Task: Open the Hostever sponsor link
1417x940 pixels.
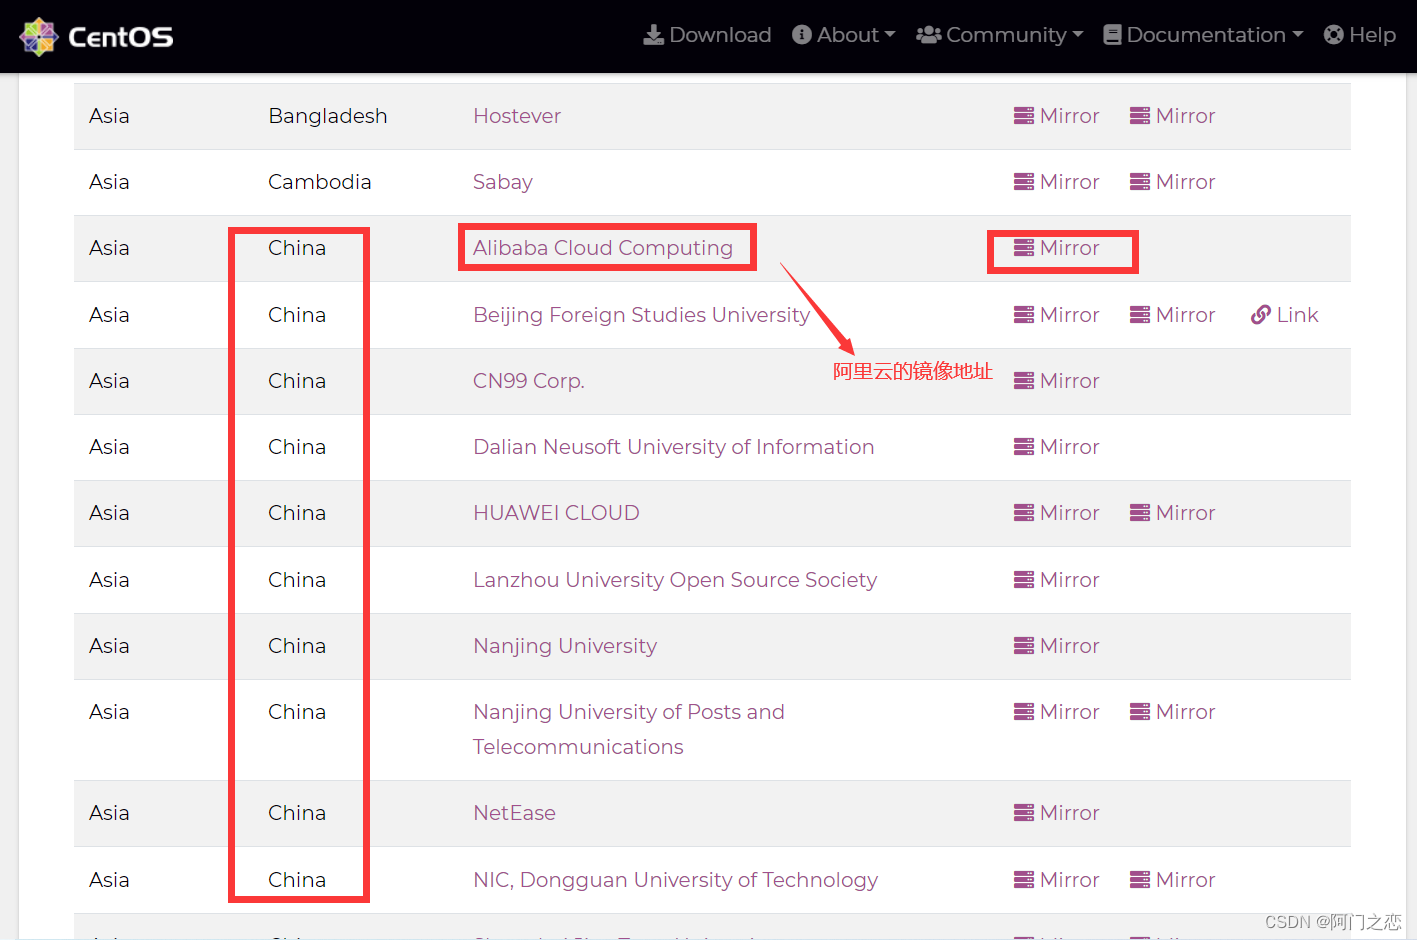Action: click(517, 116)
